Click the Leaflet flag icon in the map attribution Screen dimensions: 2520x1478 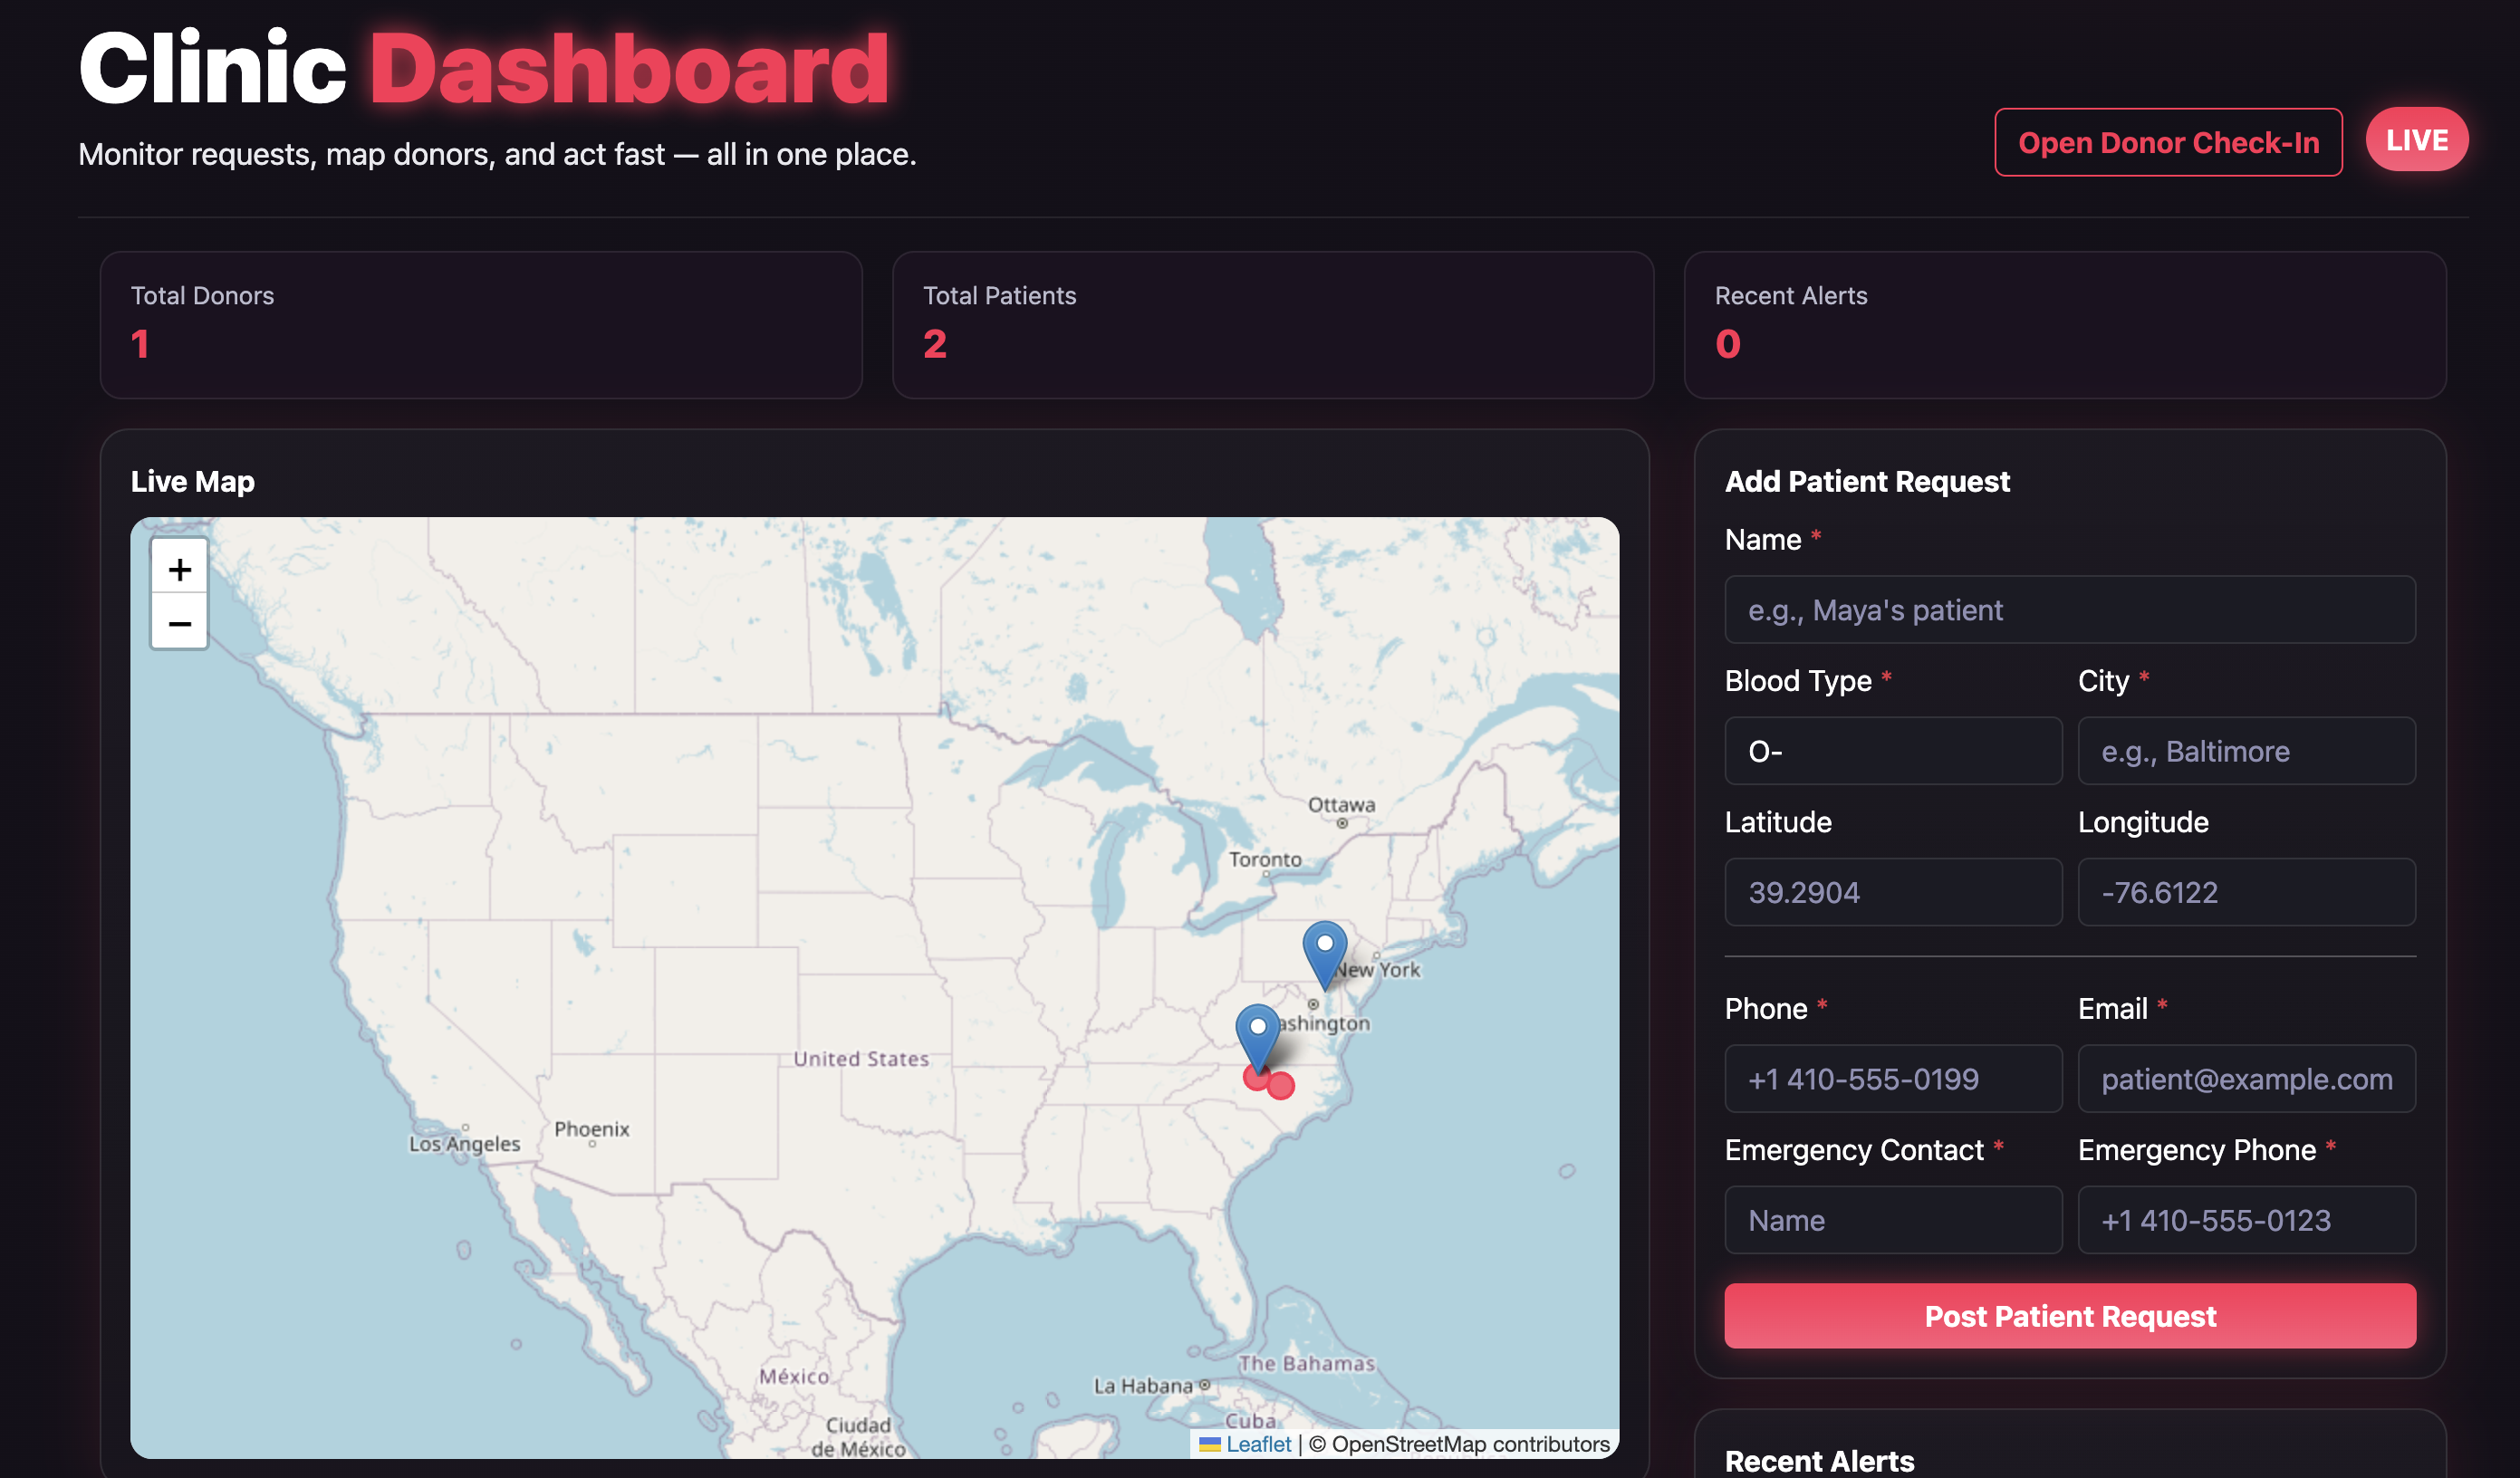tap(1209, 1444)
